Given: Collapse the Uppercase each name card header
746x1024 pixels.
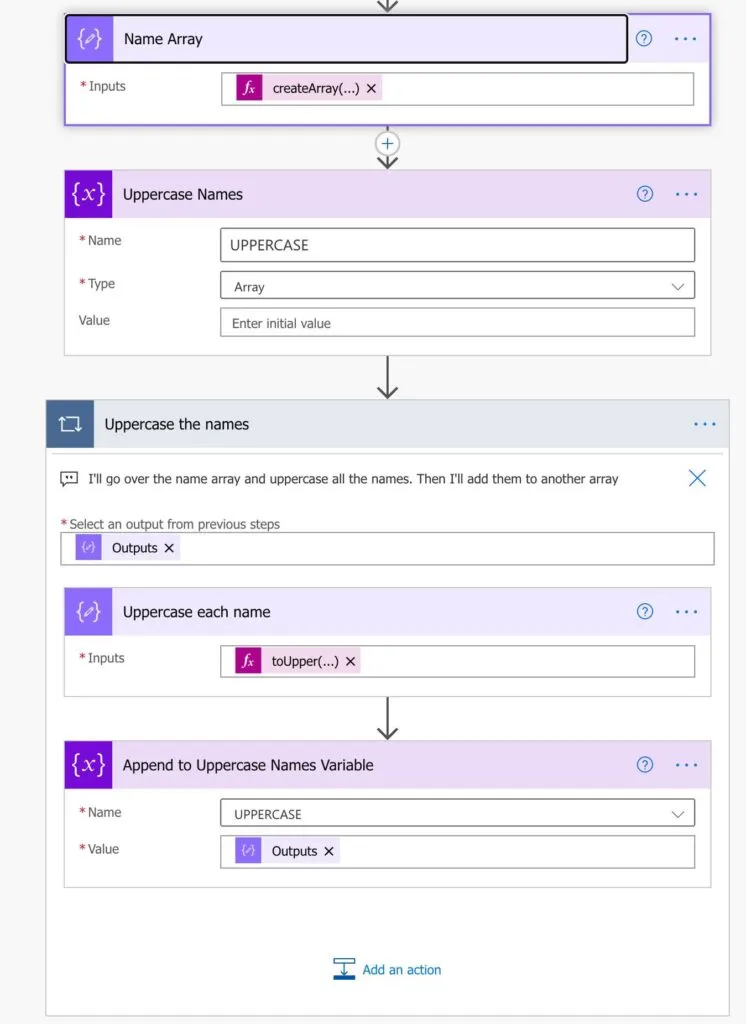Looking at the screenshot, I should 350,612.
